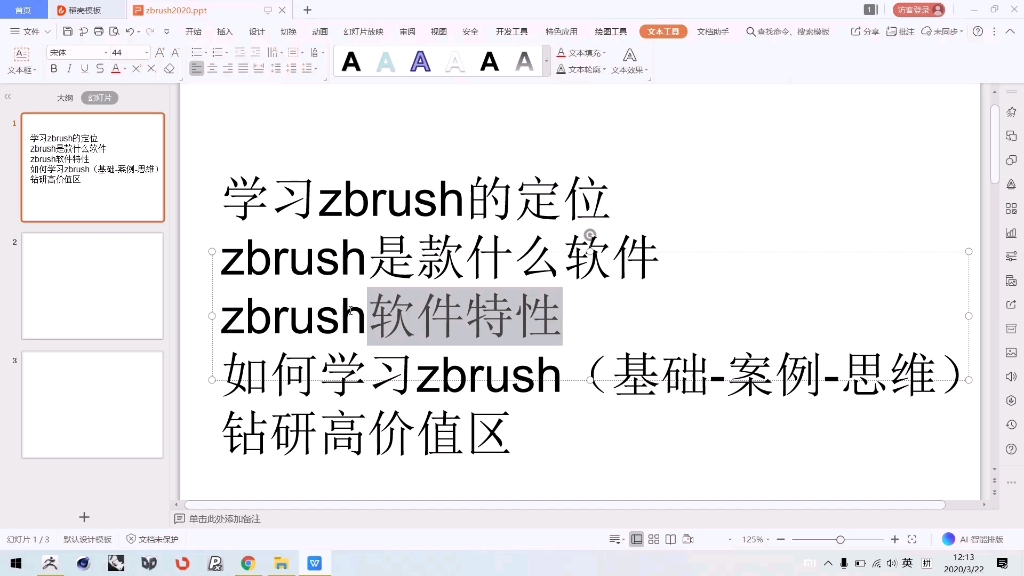Screen dimensions: 1024x576
Task: Open the bulleted list icon
Action: (195, 50)
